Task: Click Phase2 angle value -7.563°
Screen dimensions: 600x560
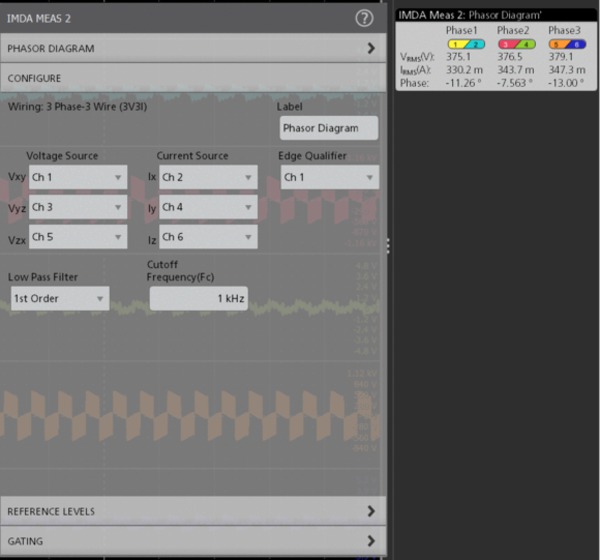Action: [515, 83]
